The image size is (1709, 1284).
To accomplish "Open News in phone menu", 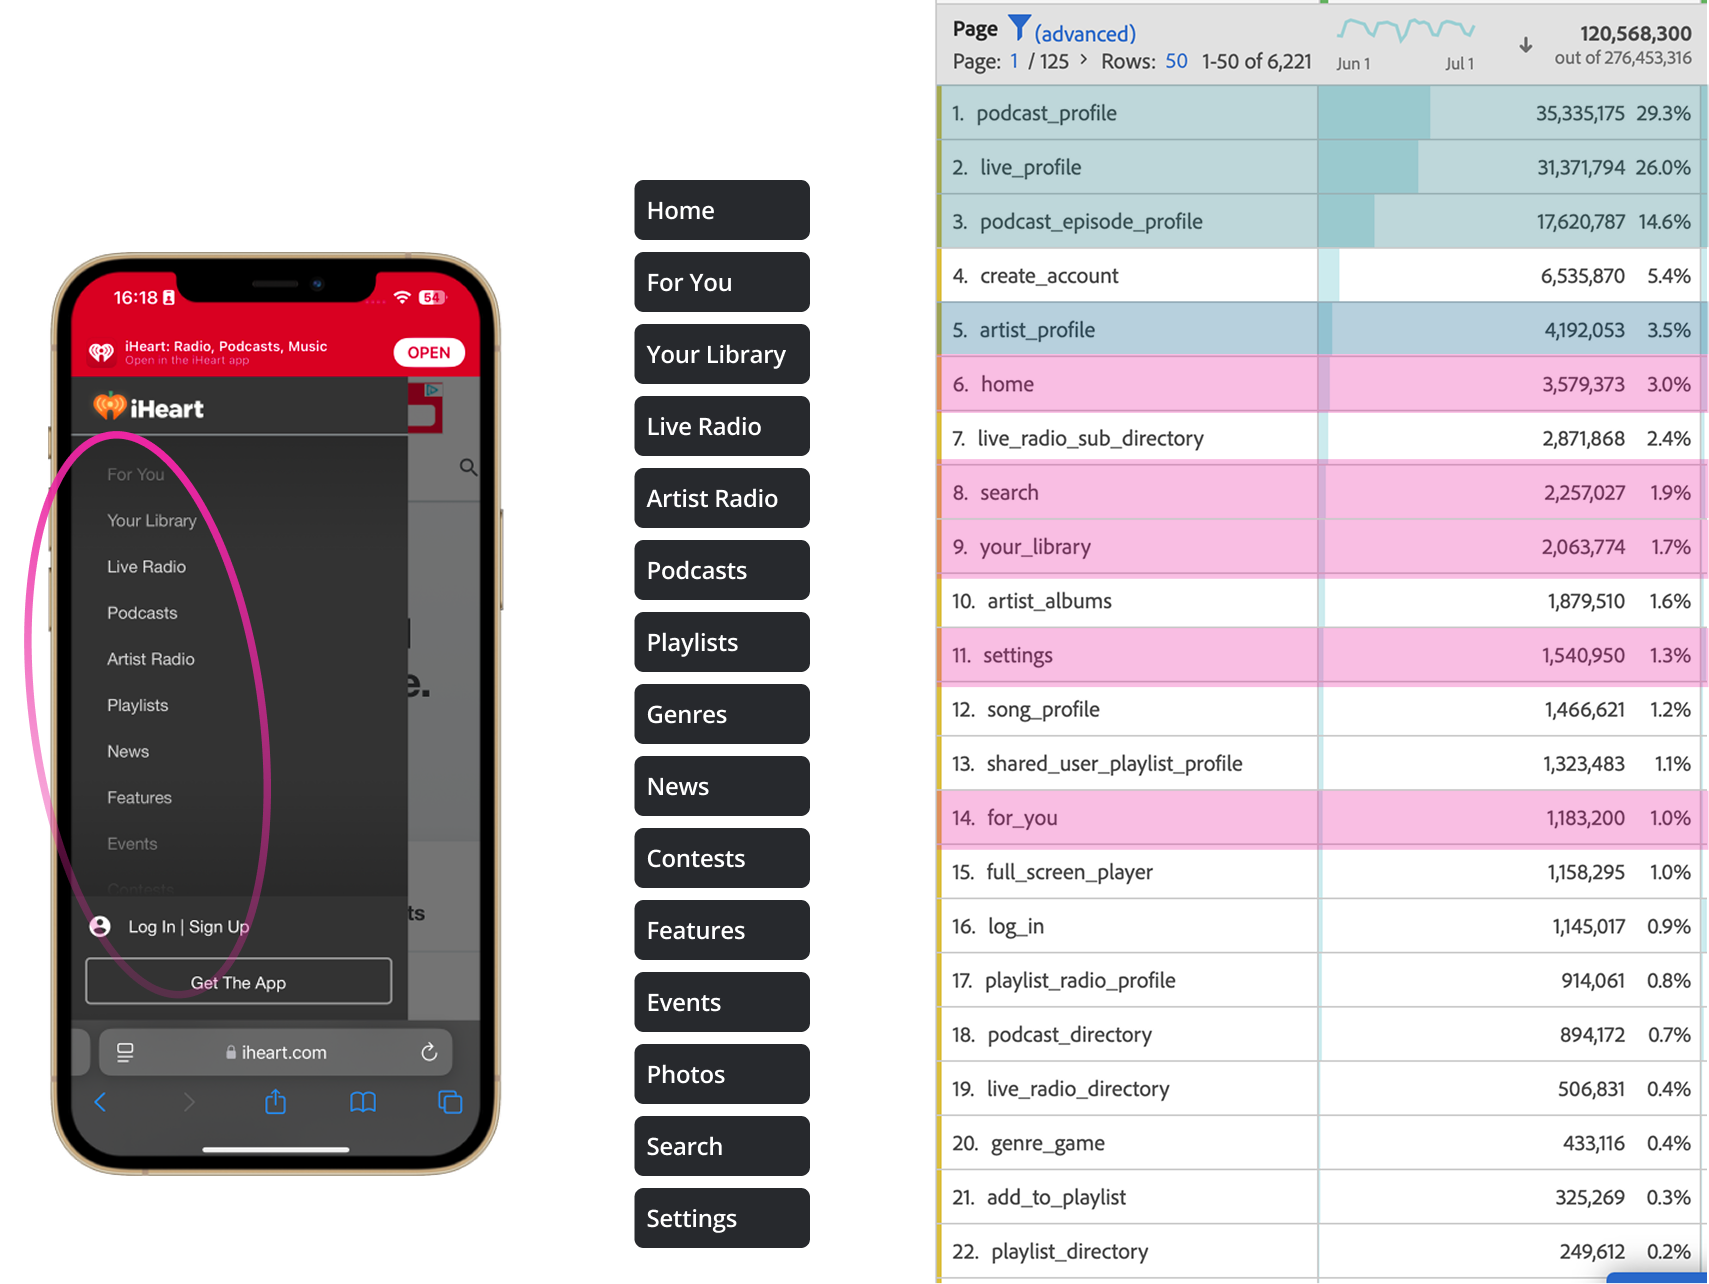I will pos(128,751).
